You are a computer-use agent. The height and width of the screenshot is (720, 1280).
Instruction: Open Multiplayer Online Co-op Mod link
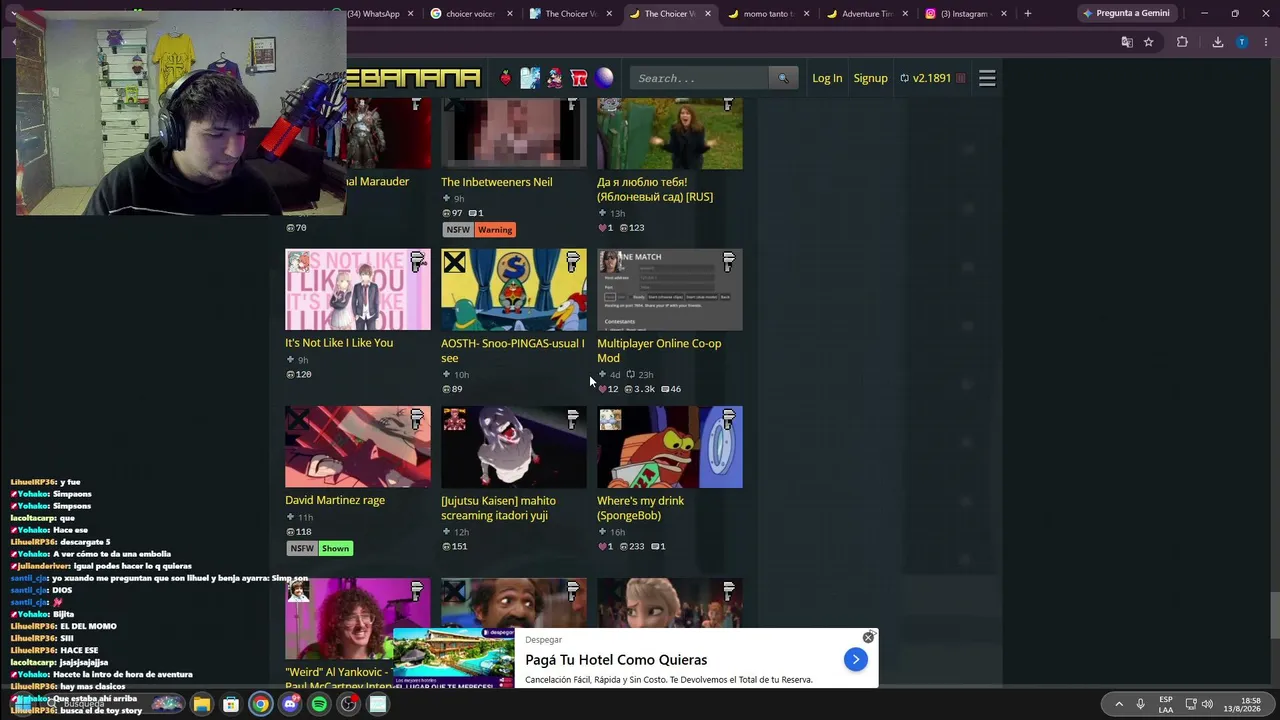[659, 351]
